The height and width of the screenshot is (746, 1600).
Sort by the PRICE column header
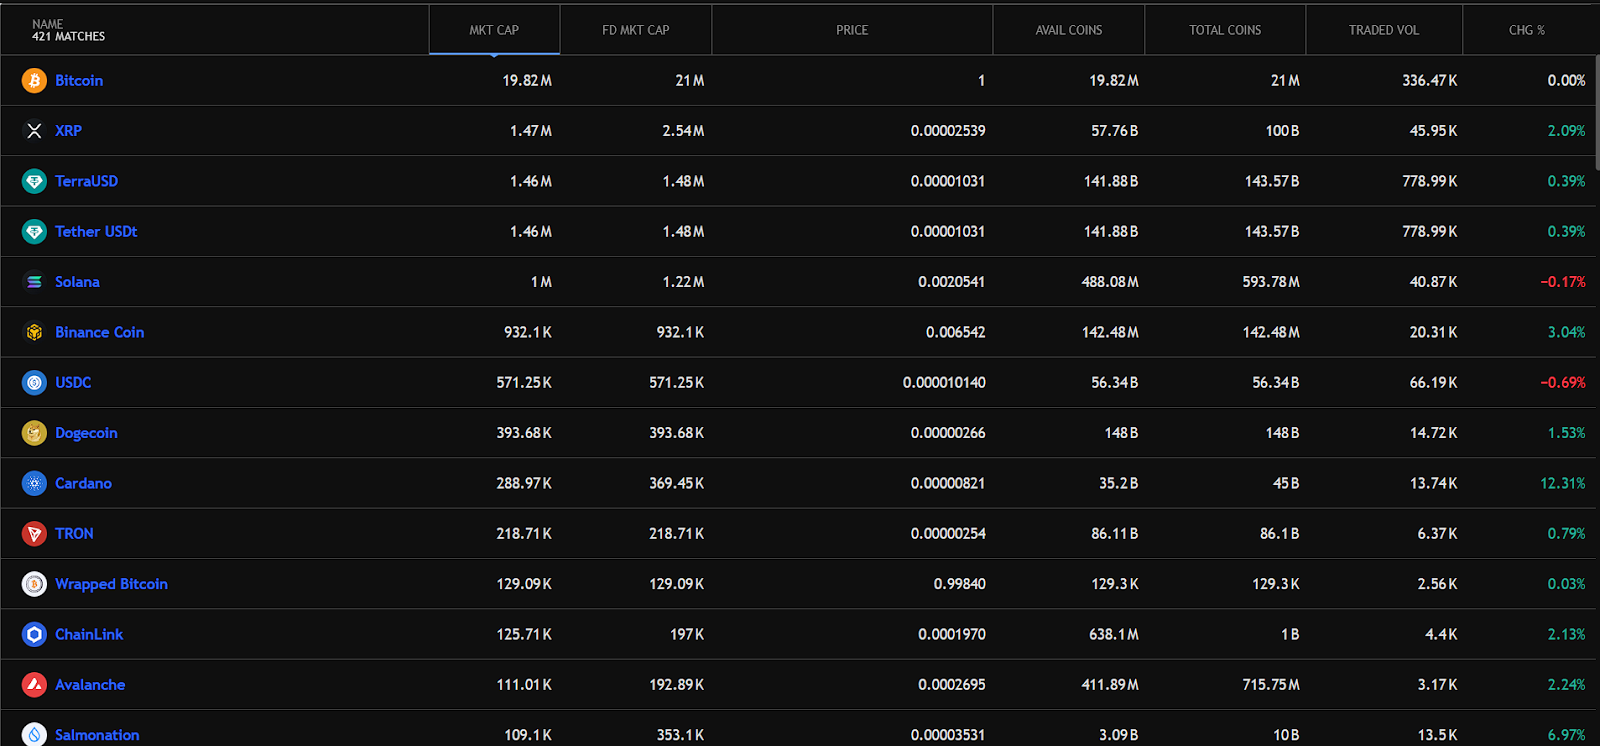coord(852,30)
